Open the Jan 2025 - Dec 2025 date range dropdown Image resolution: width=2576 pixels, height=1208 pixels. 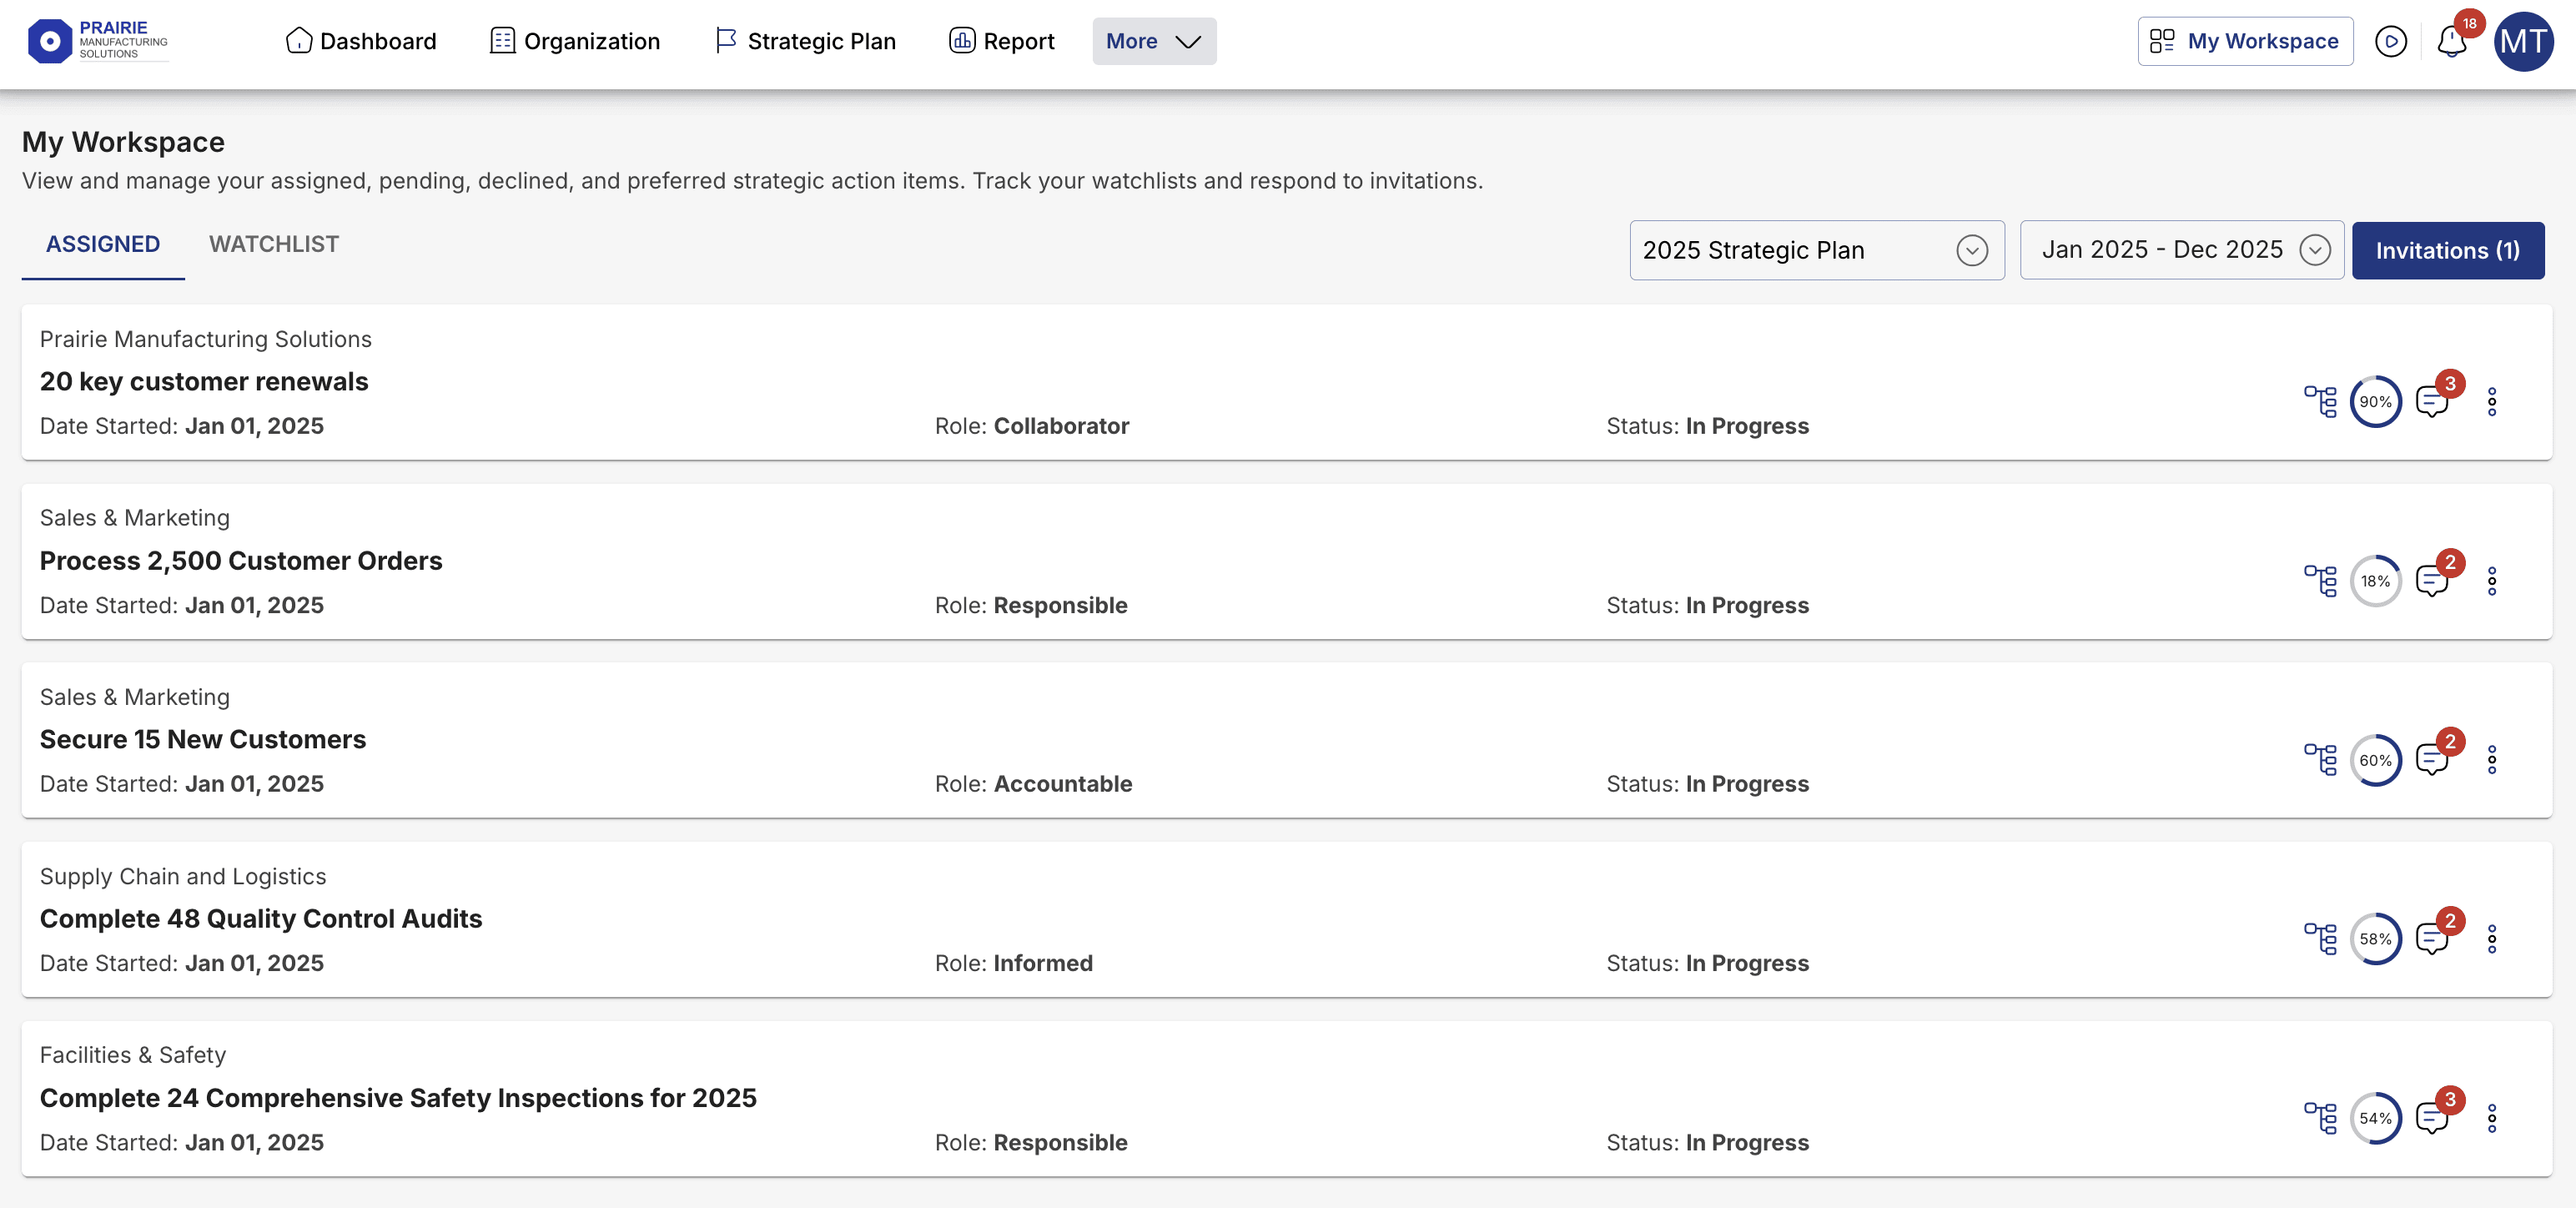click(2181, 250)
